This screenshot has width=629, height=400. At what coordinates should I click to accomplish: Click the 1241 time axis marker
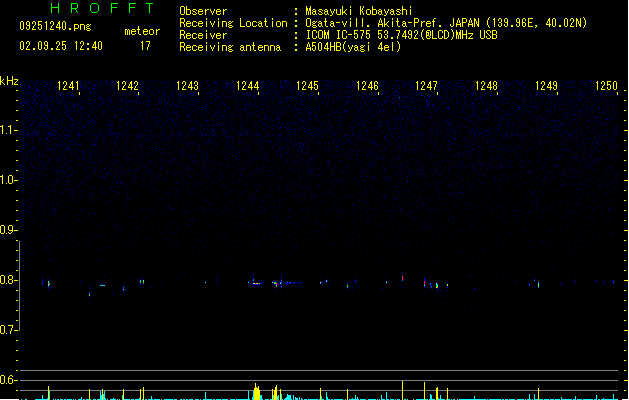coord(68,86)
